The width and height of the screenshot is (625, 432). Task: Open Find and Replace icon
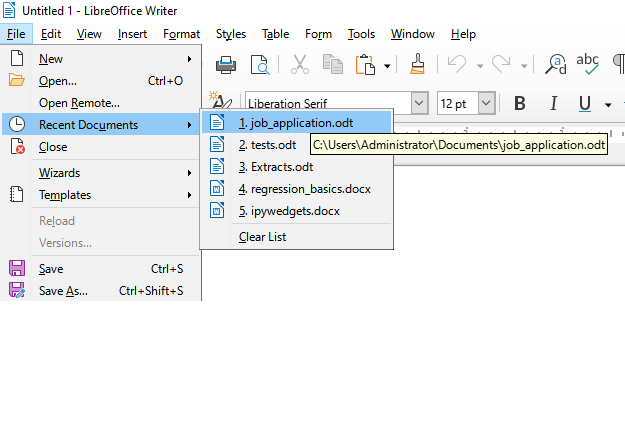556,64
